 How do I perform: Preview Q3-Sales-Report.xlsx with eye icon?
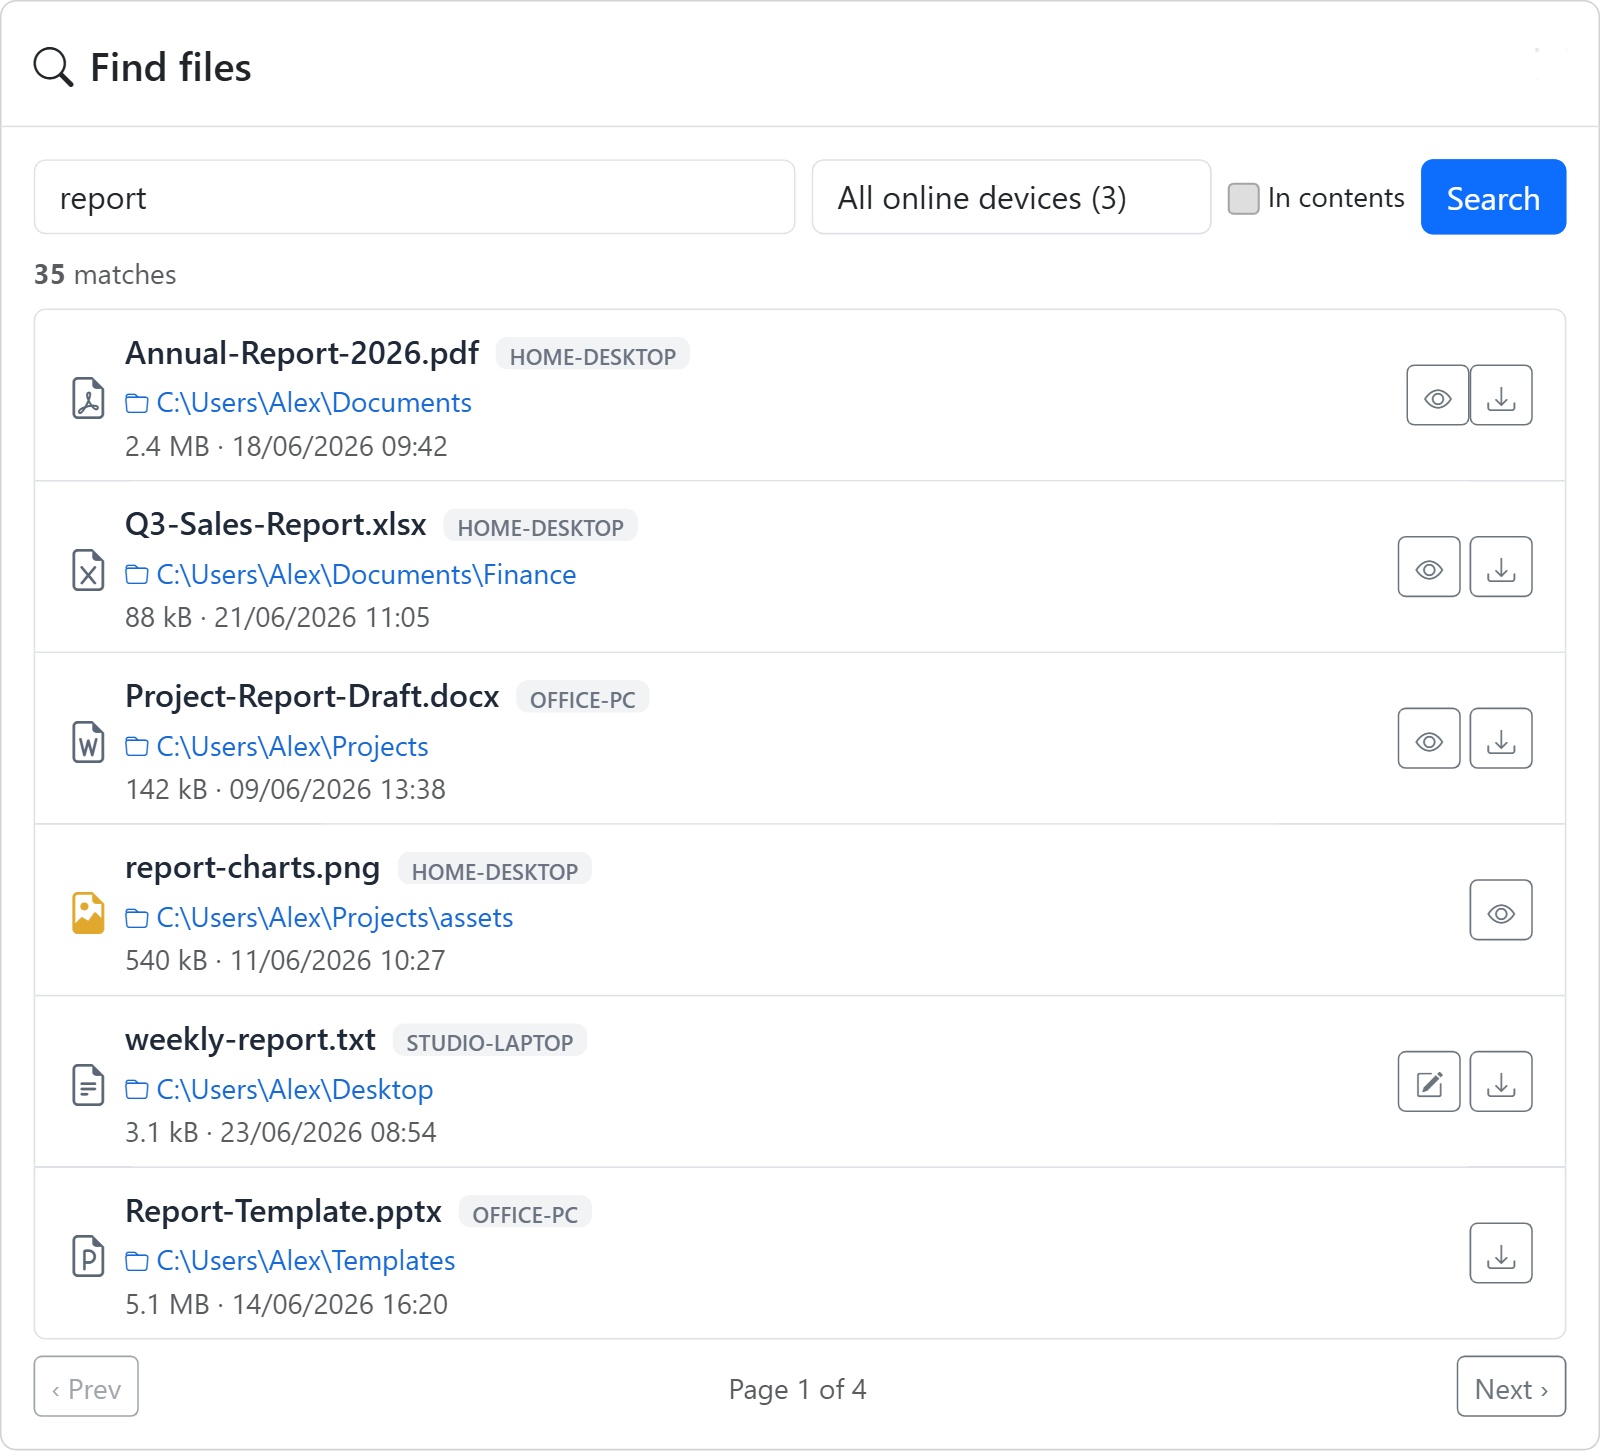[x=1429, y=567]
